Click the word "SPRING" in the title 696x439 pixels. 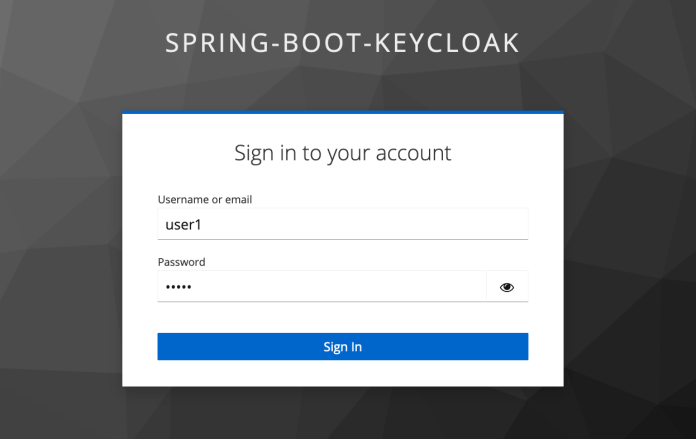coord(214,45)
